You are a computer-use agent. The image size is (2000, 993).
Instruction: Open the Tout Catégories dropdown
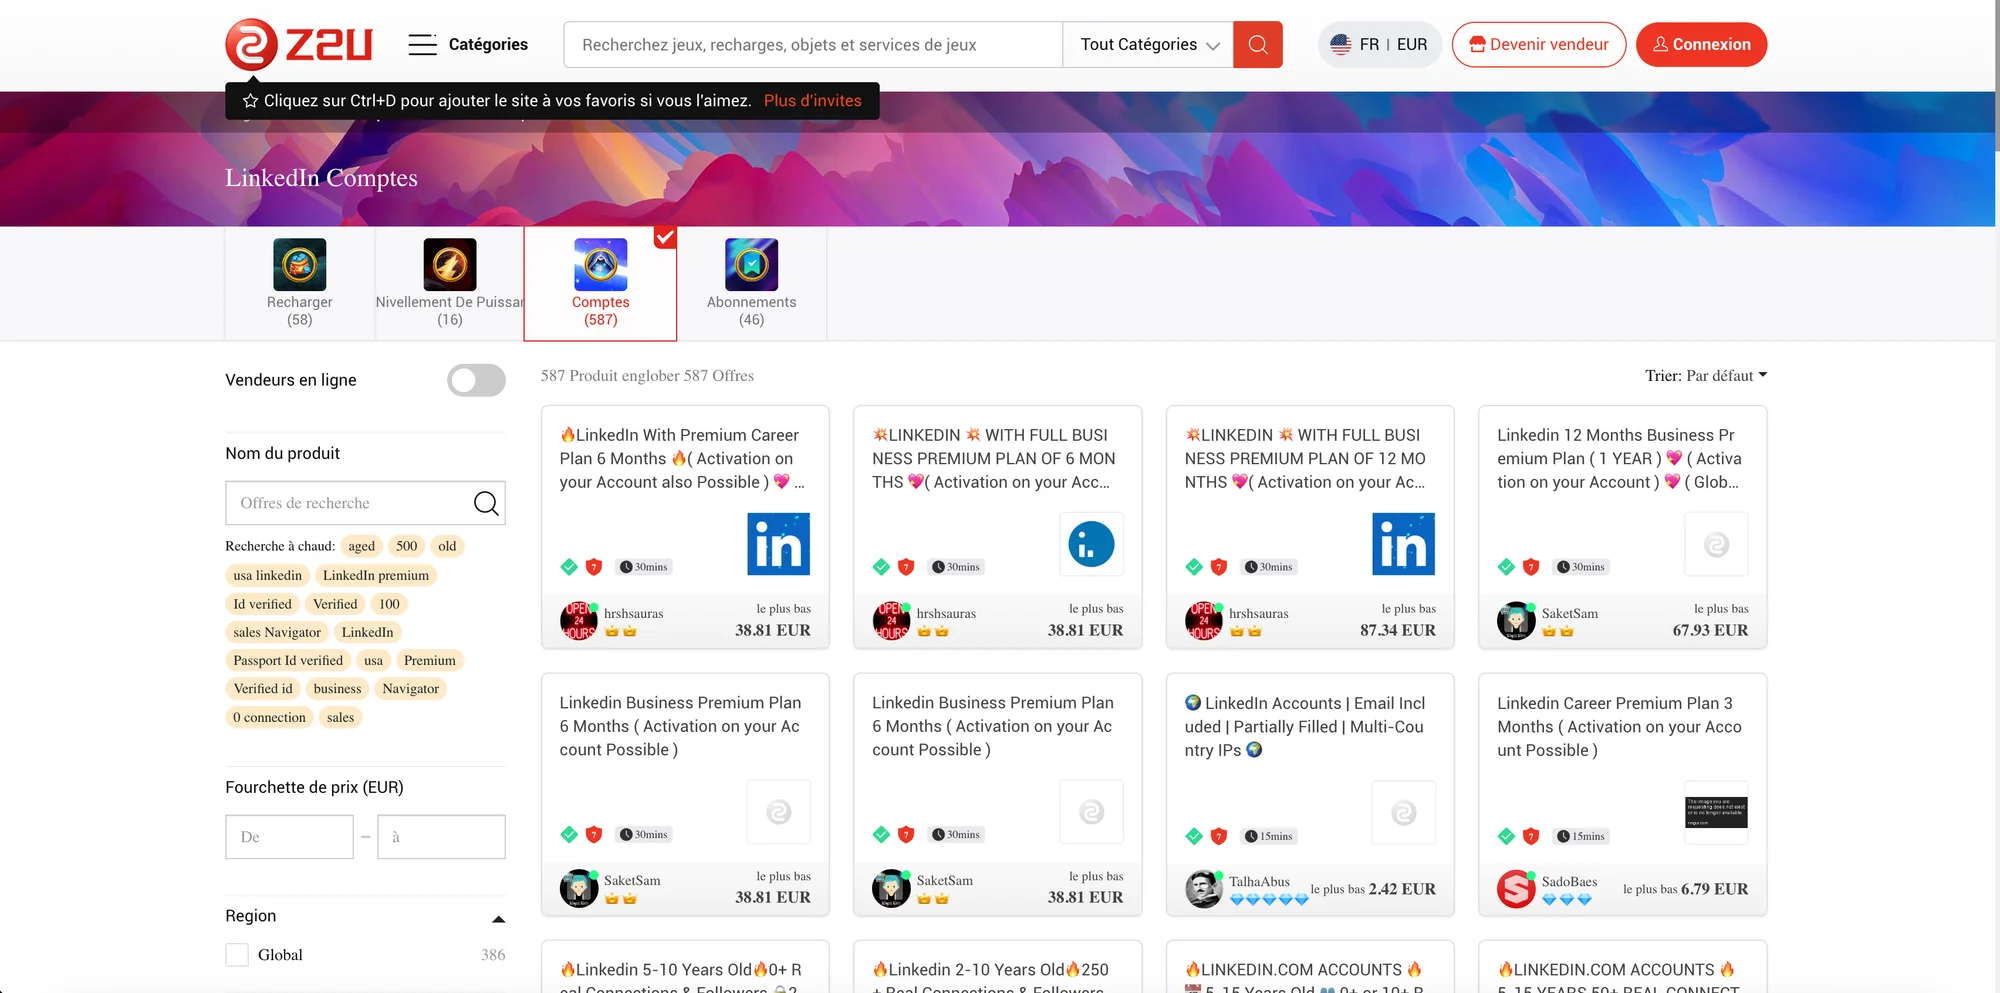(x=1148, y=44)
